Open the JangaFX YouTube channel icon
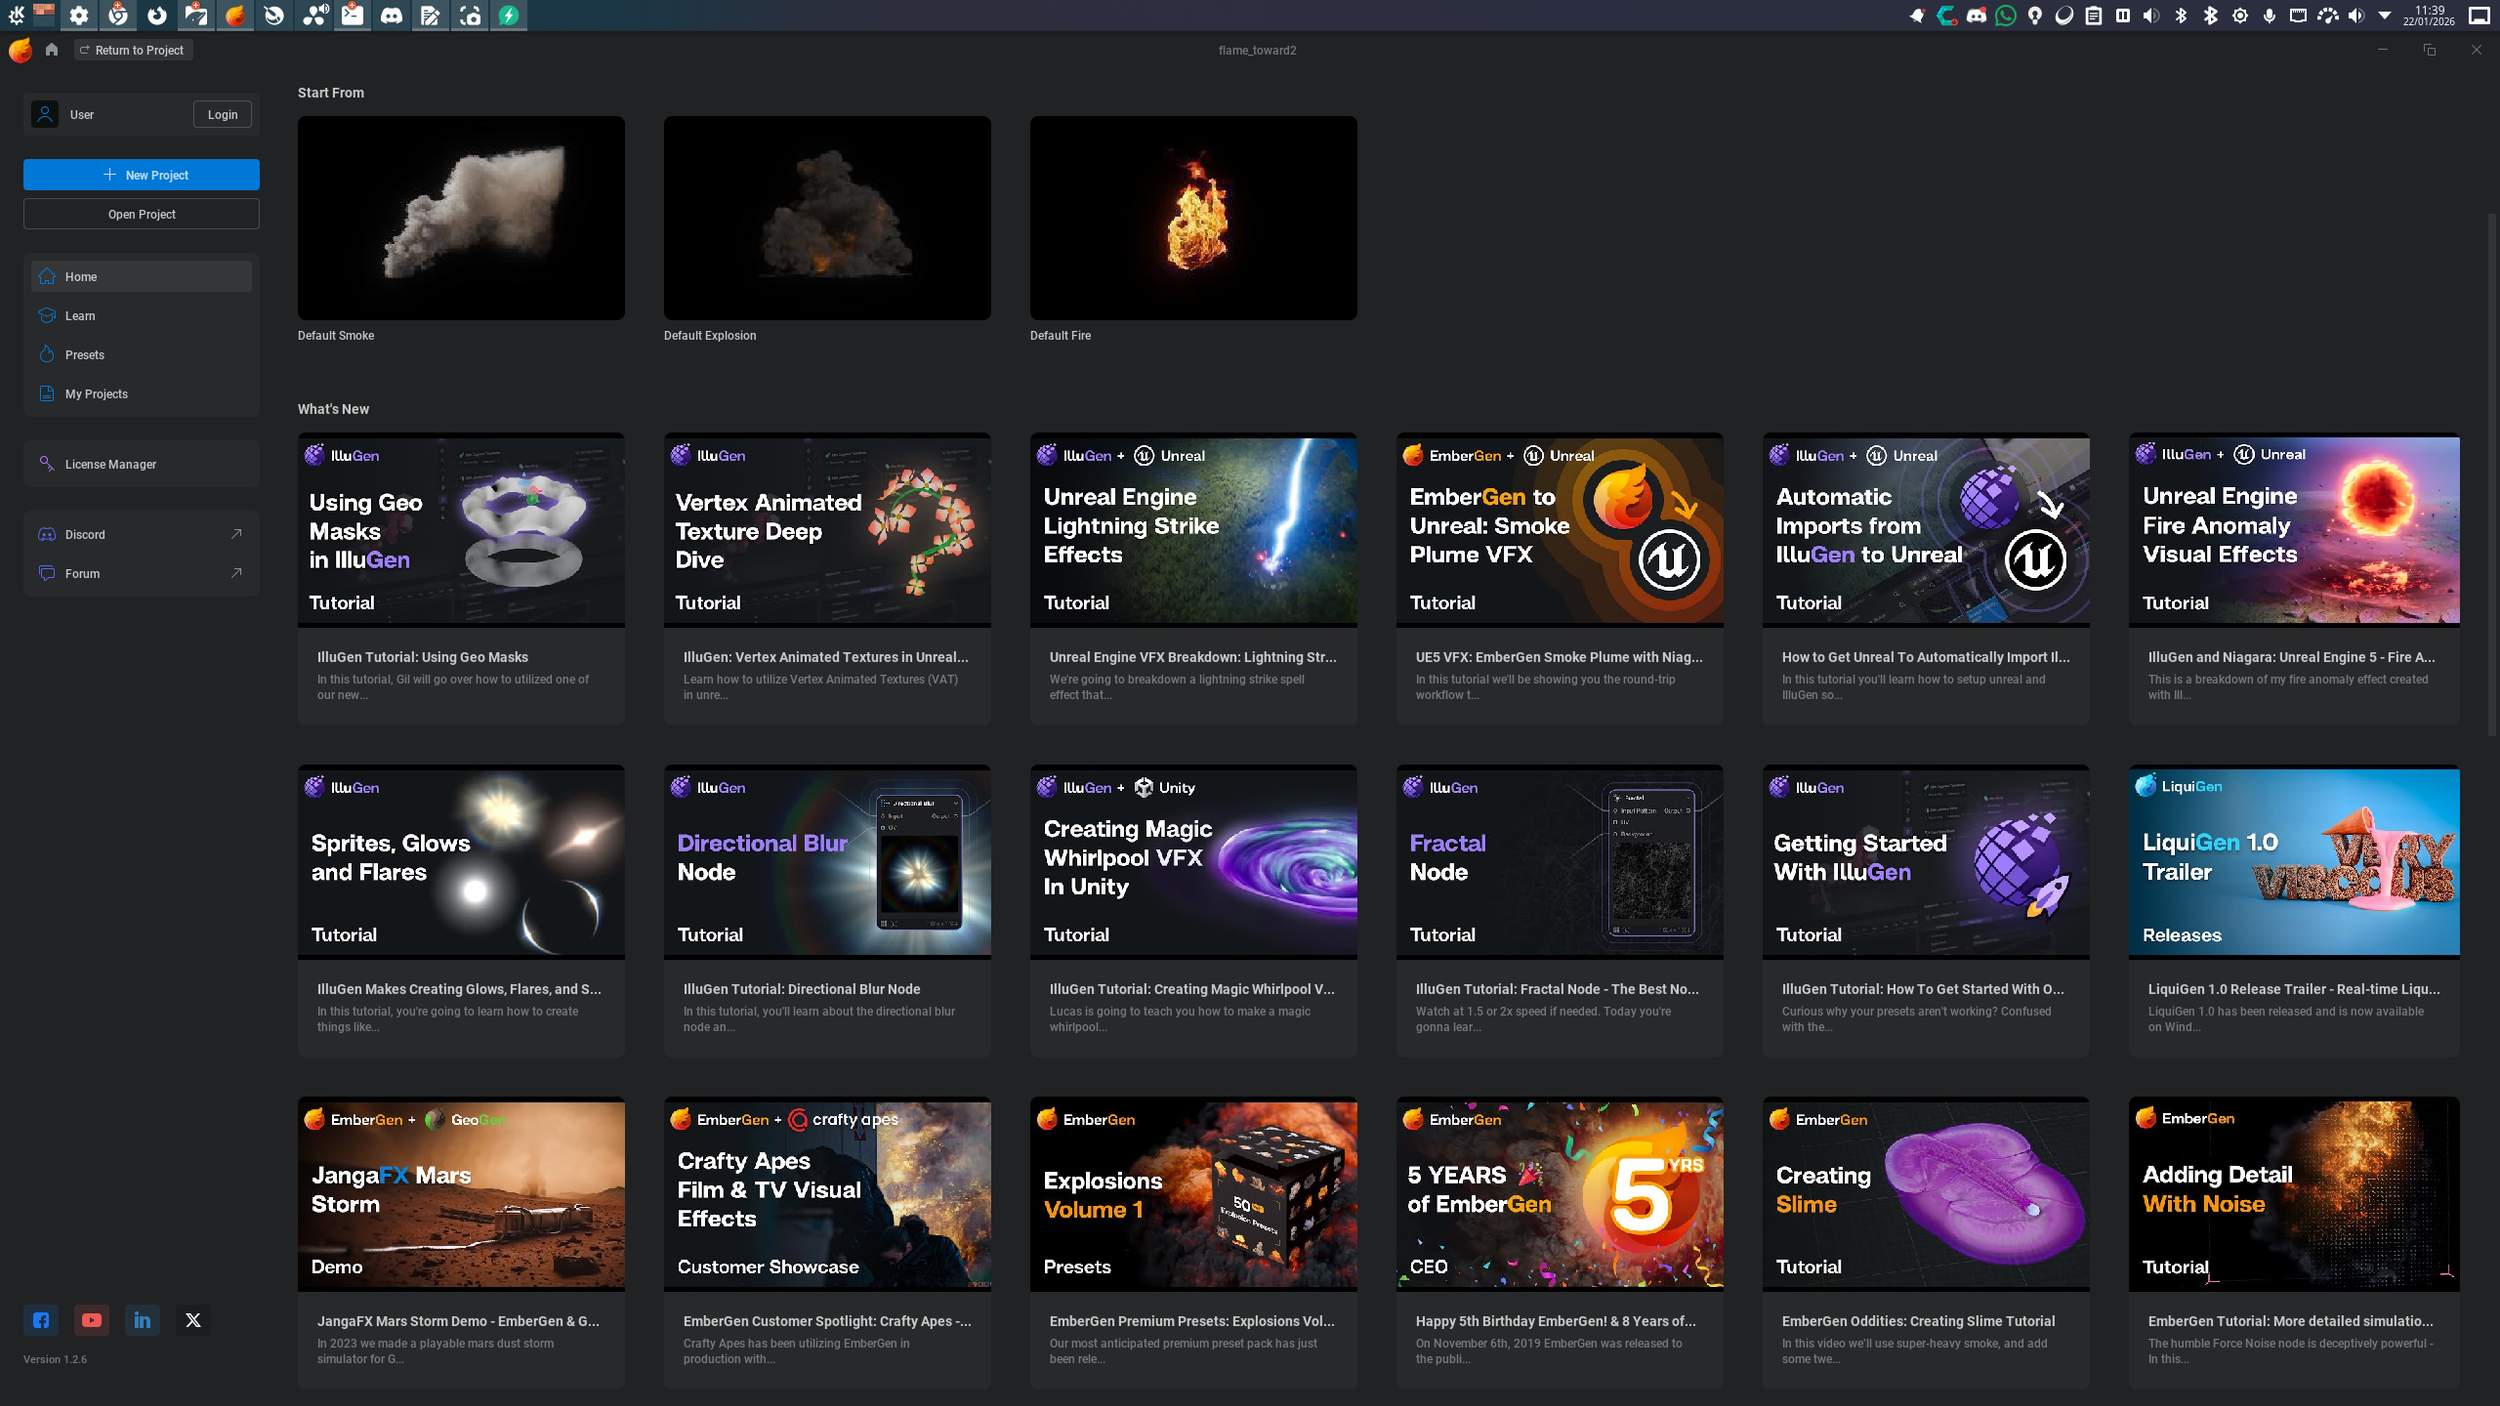Viewport: 2500px width, 1406px height. tap(91, 1320)
